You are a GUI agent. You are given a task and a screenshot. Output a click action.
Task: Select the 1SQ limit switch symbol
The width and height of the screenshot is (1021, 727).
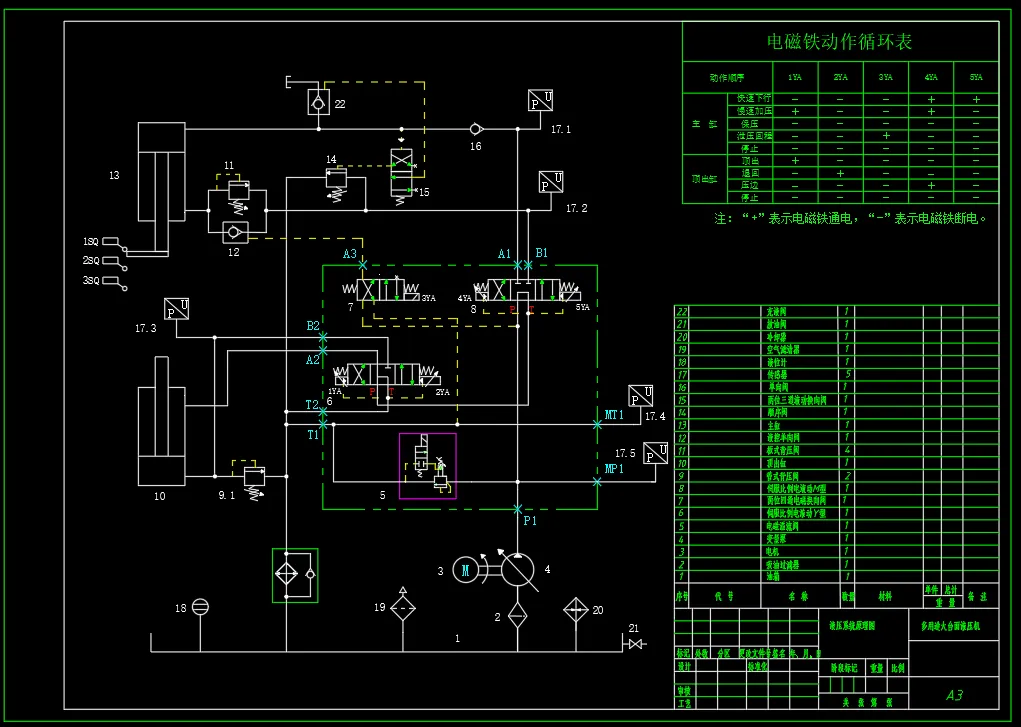[115, 243]
